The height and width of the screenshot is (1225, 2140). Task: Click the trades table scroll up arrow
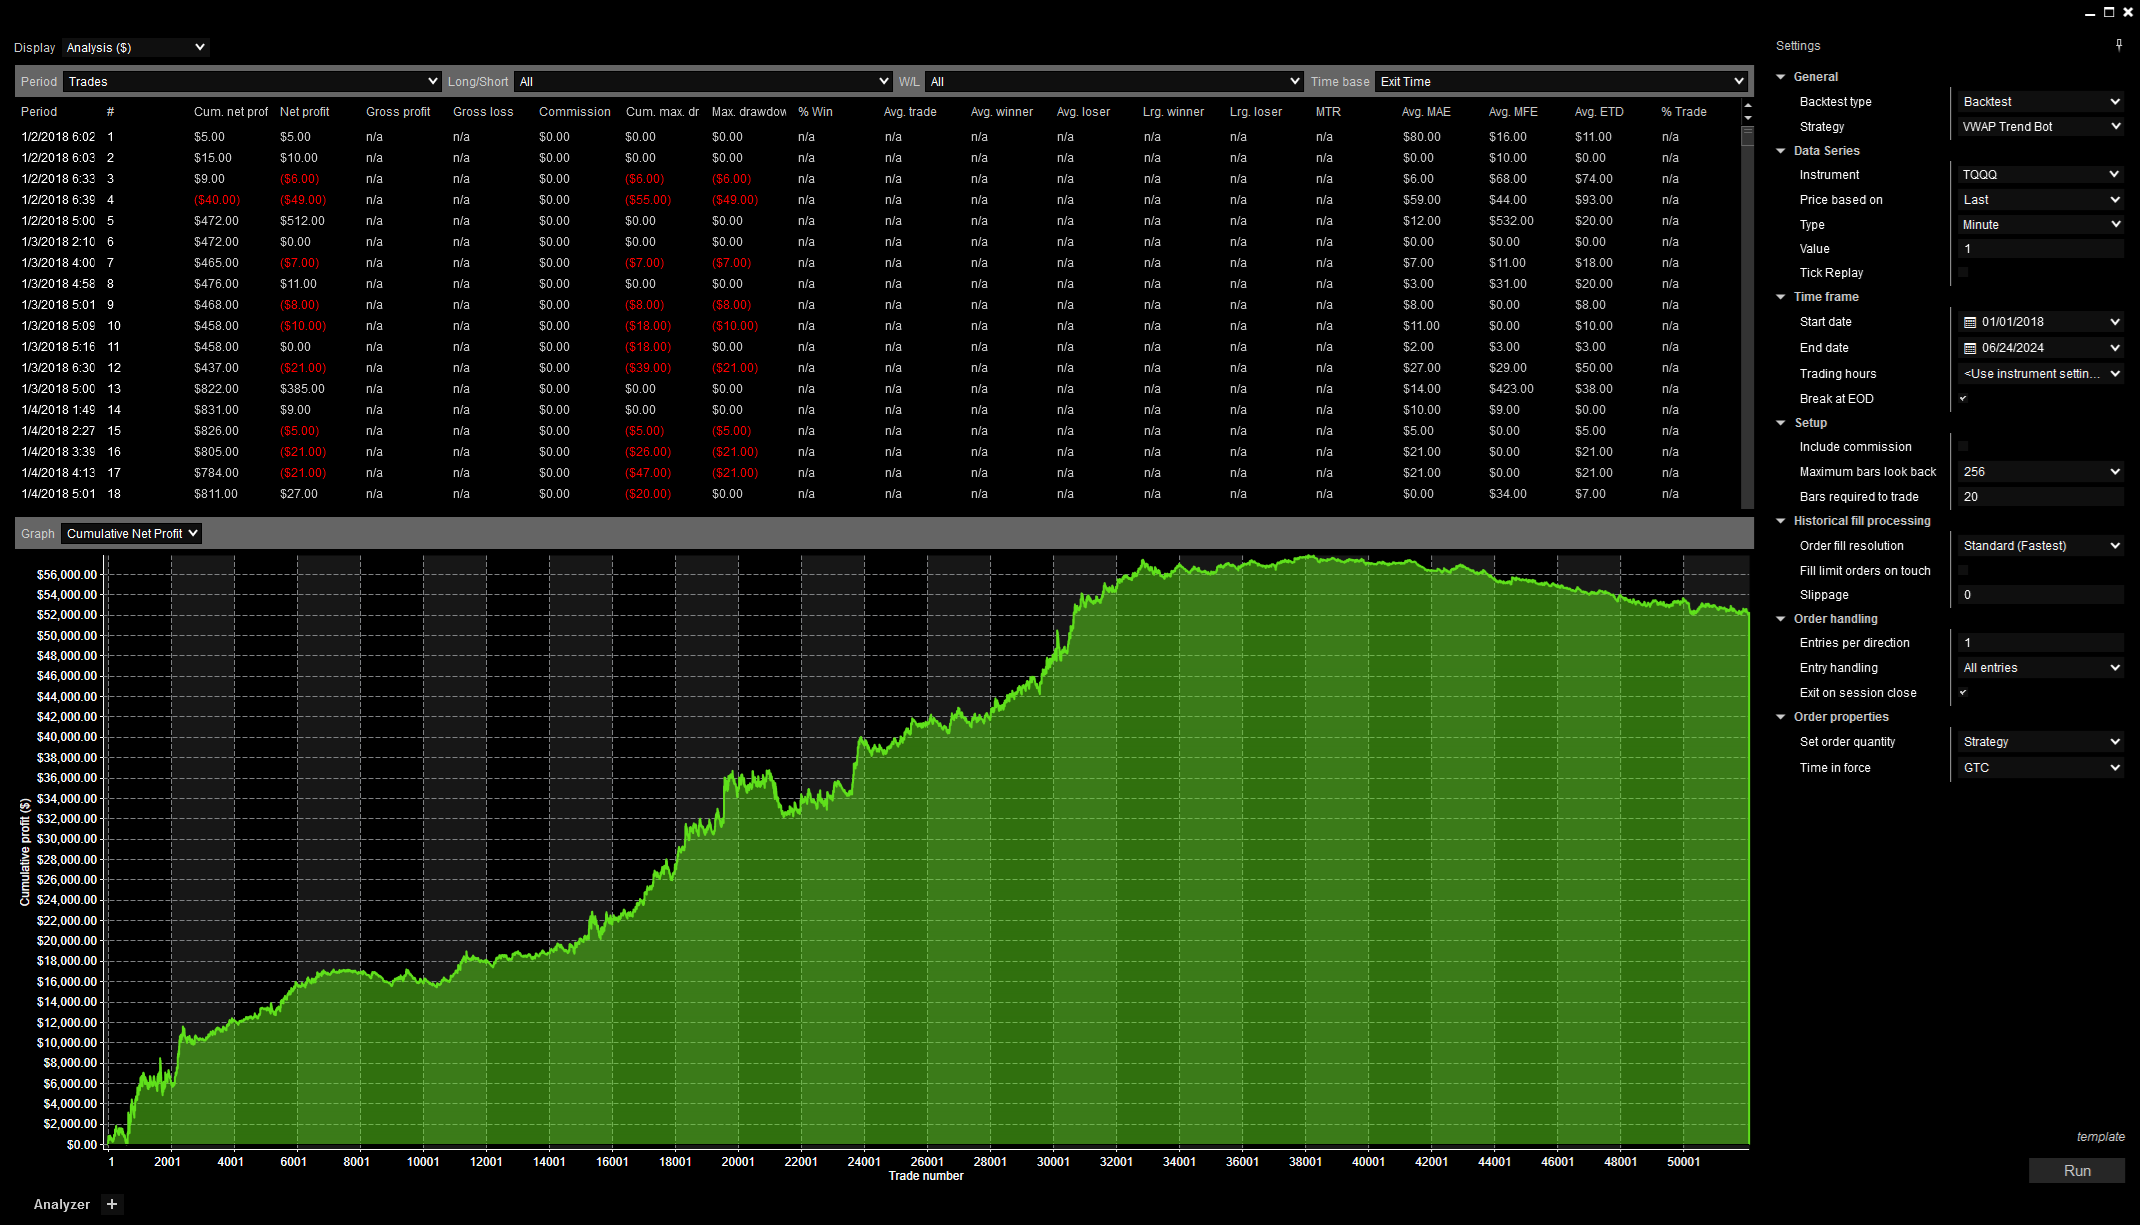click(x=1748, y=106)
